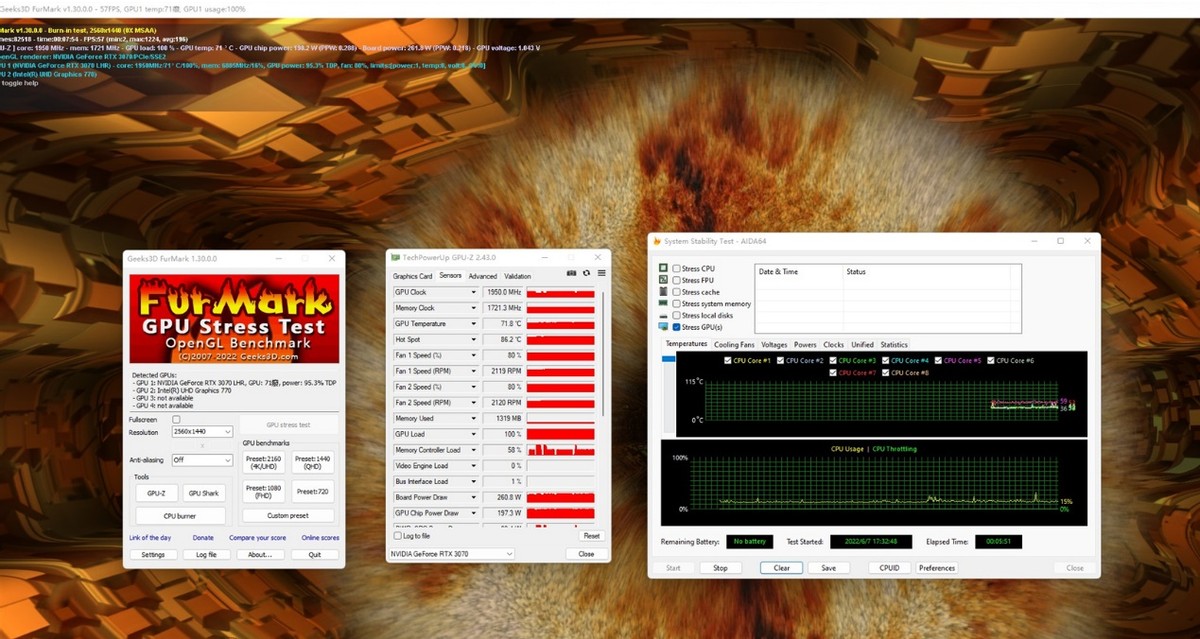The width and height of the screenshot is (1200, 639).
Task: Launch GPU Shark from FurMark tools
Action: [x=204, y=492]
